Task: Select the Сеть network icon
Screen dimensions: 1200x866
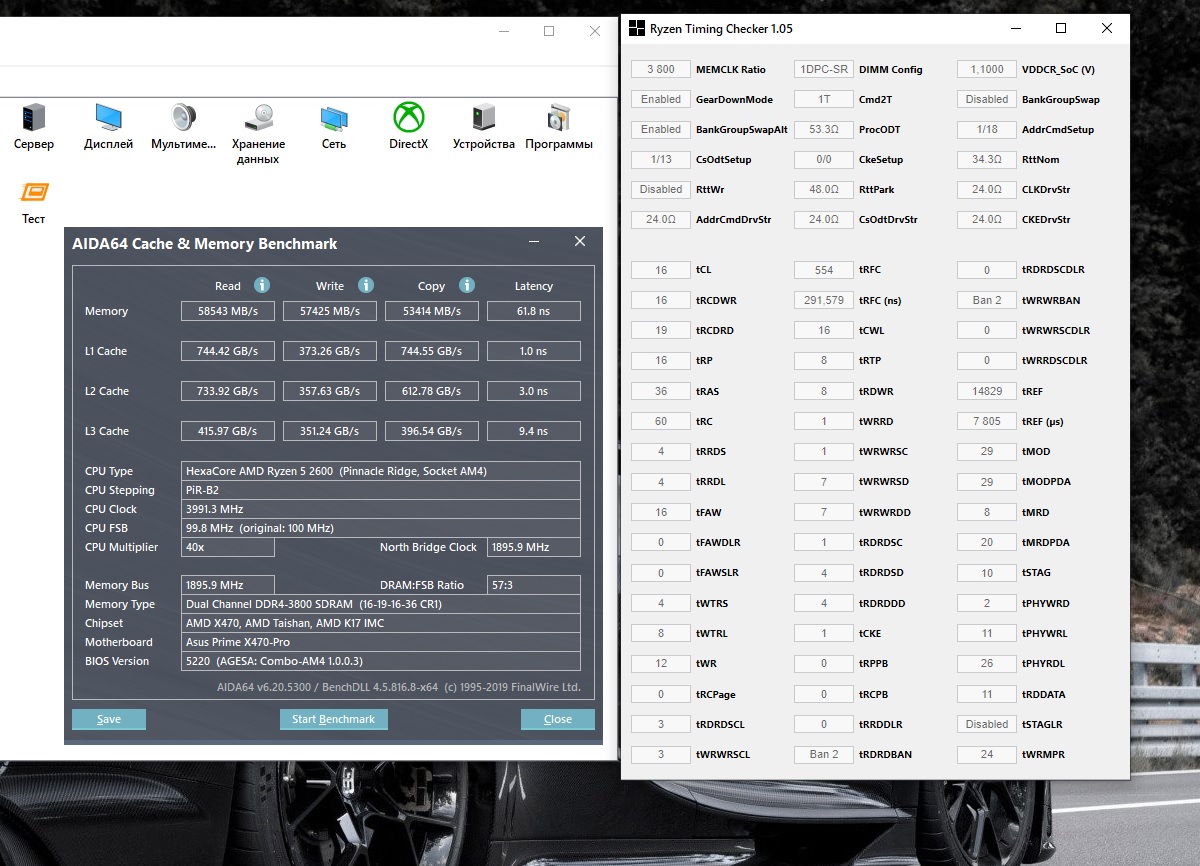Action: coord(334,119)
